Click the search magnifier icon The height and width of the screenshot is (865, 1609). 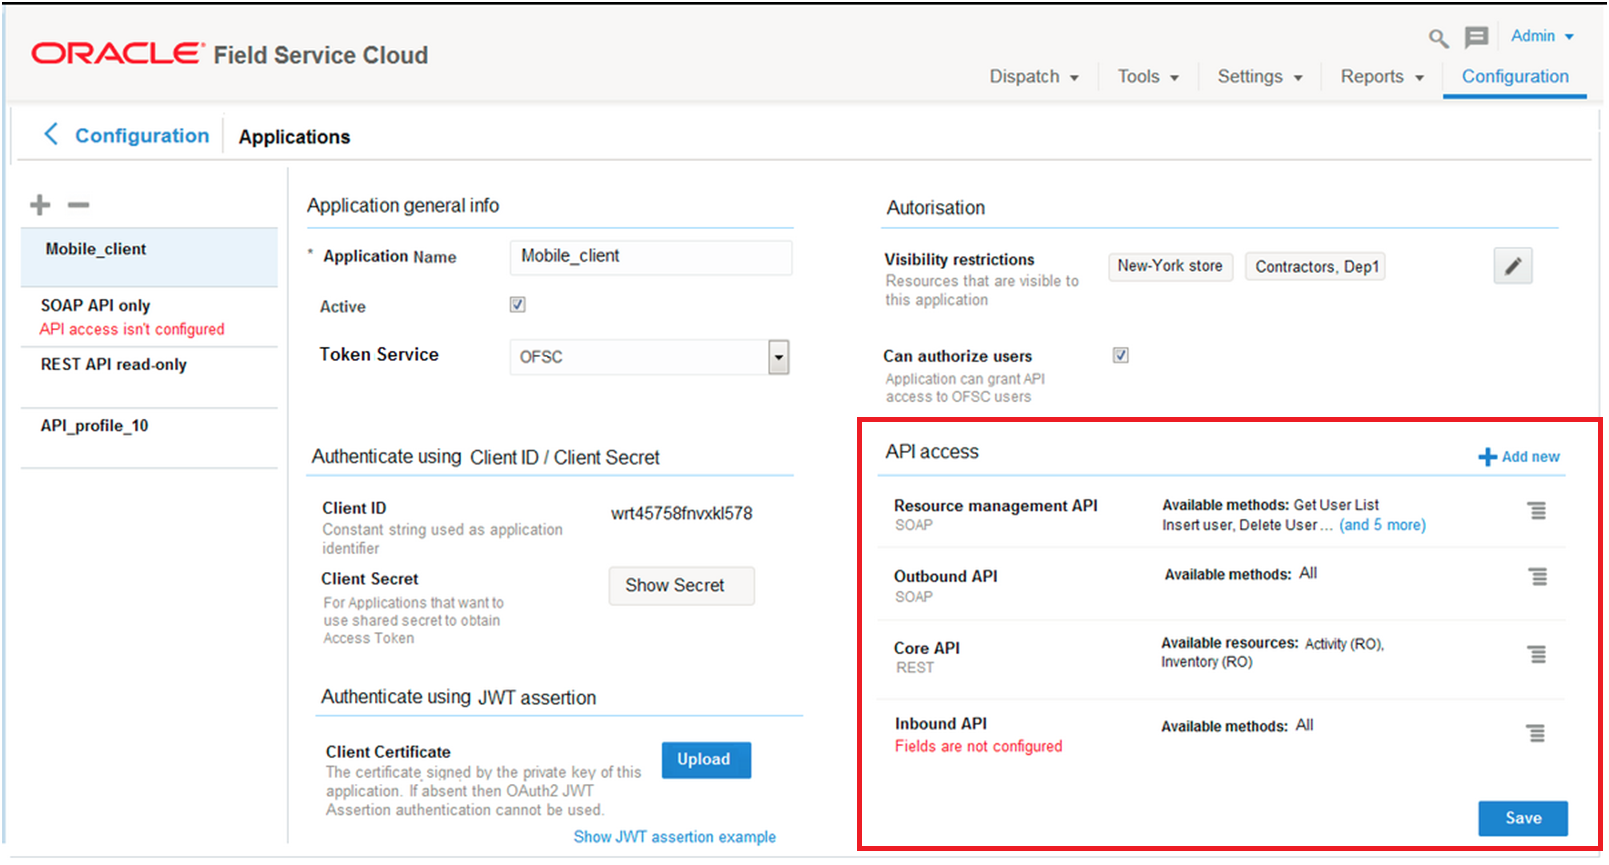point(1438,39)
